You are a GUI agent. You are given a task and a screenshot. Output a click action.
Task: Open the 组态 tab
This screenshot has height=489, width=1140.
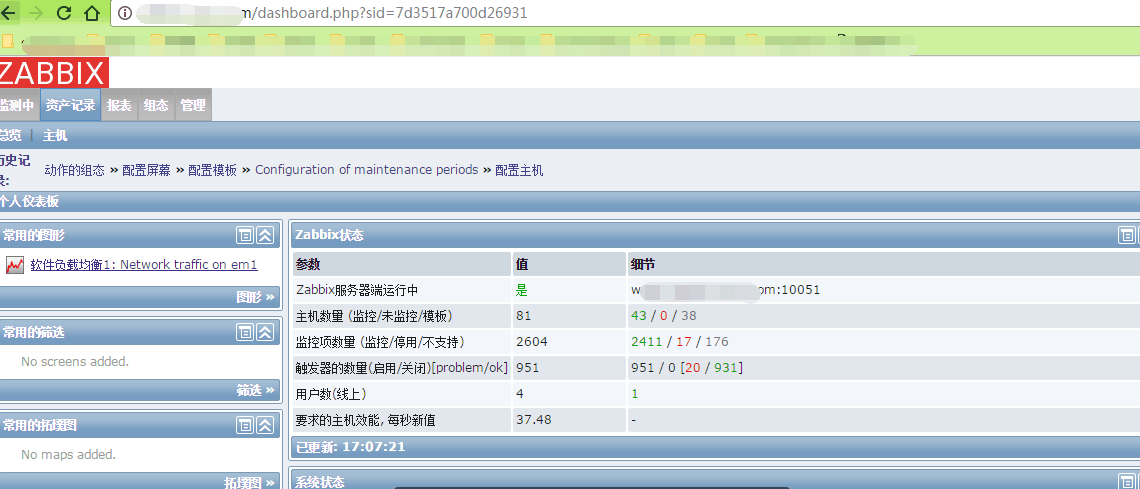coord(156,105)
